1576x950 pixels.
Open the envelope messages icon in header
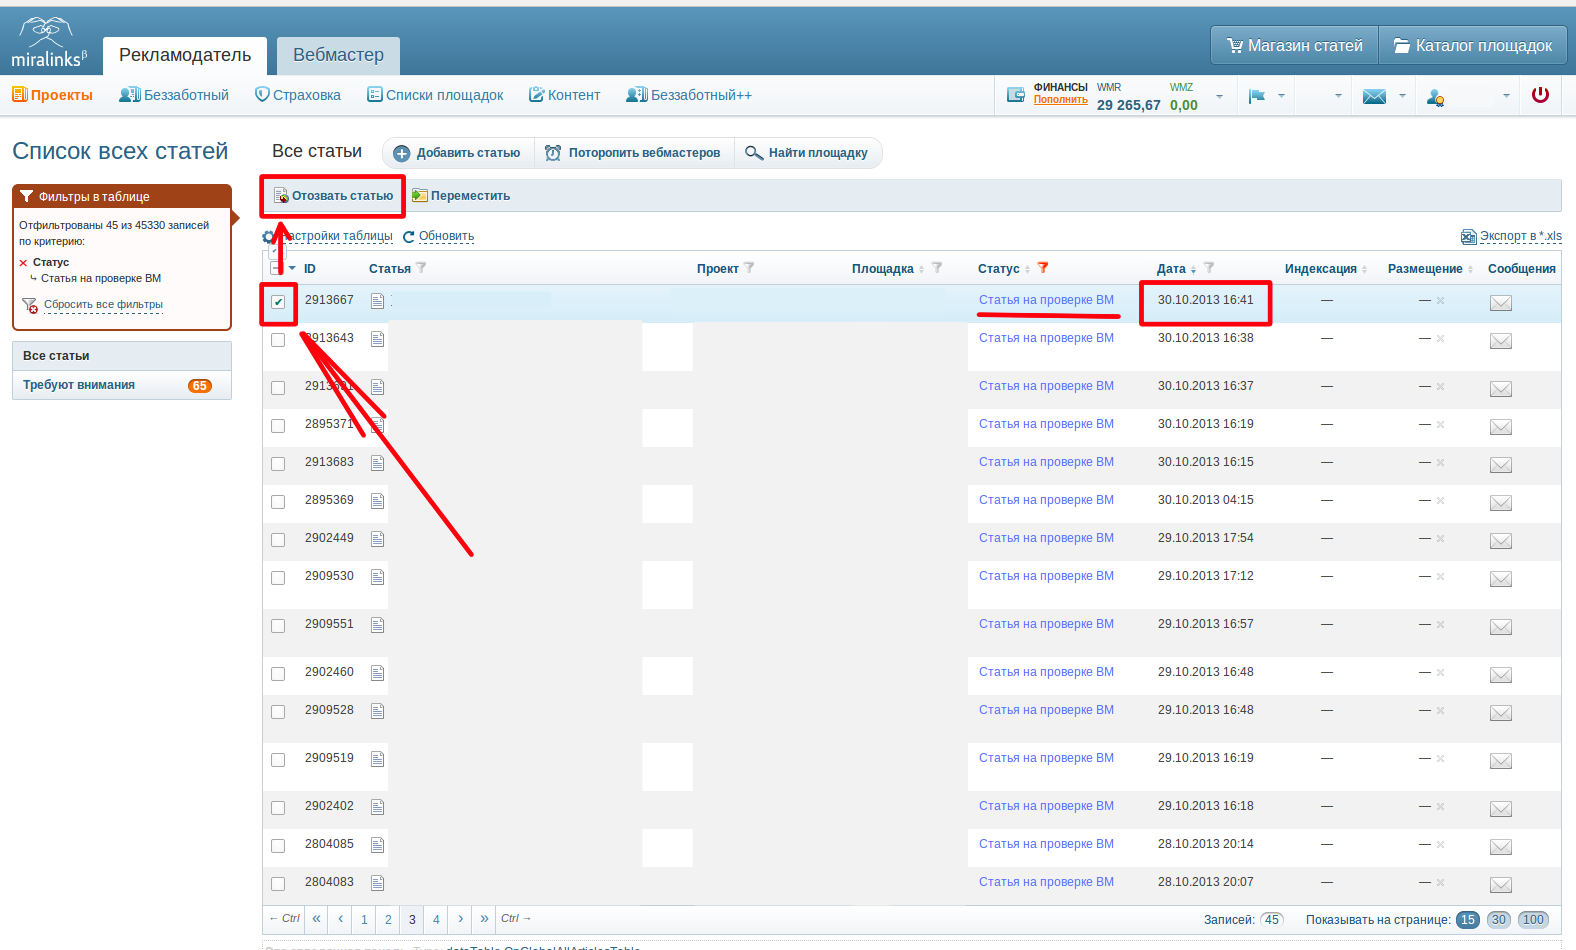1374,96
